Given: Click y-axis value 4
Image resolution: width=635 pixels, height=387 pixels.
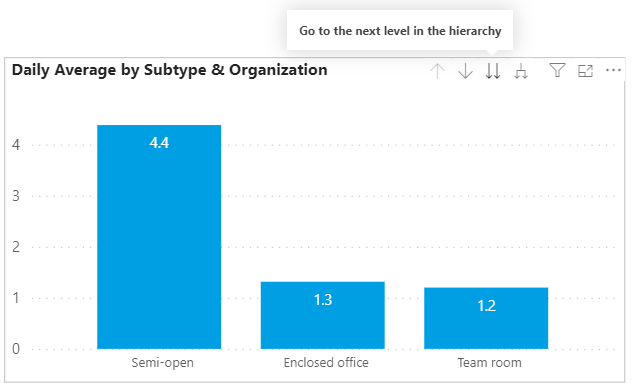Looking at the screenshot, I should tap(16, 145).
